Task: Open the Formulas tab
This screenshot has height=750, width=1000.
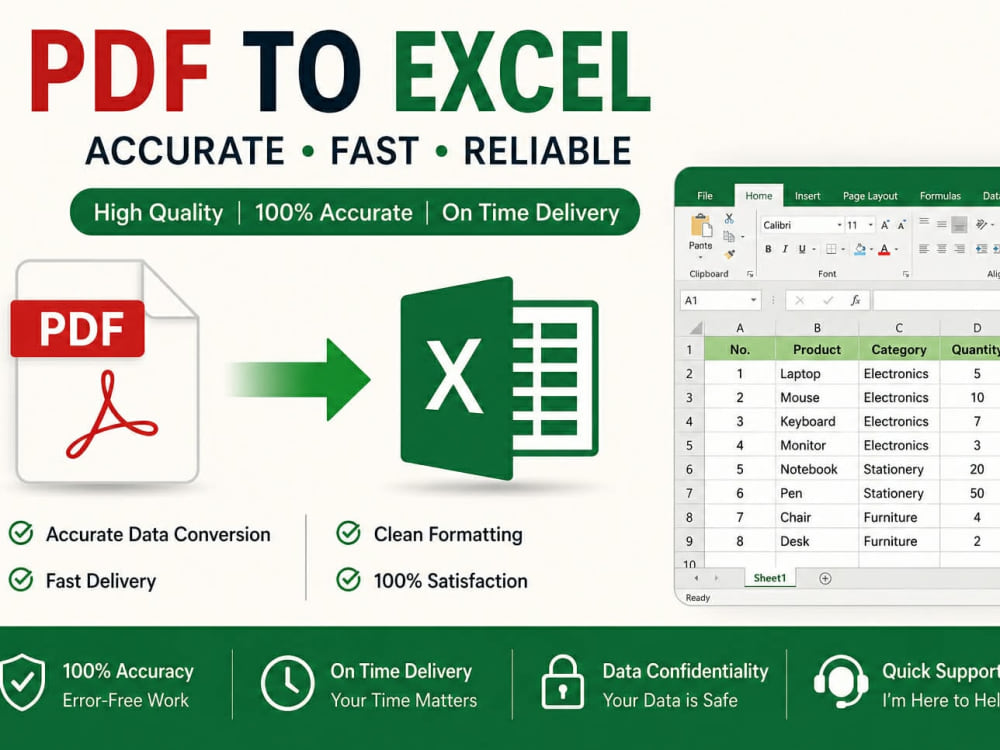Action: coord(940,196)
